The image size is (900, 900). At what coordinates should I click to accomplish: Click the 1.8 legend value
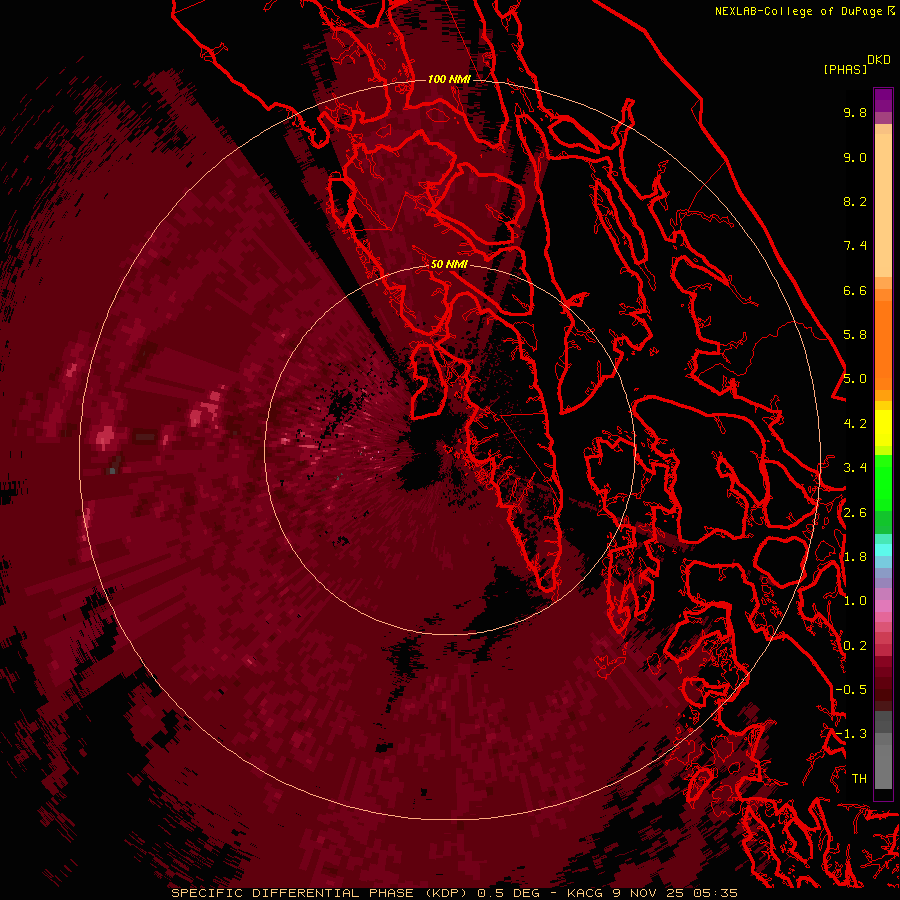[x=855, y=557]
